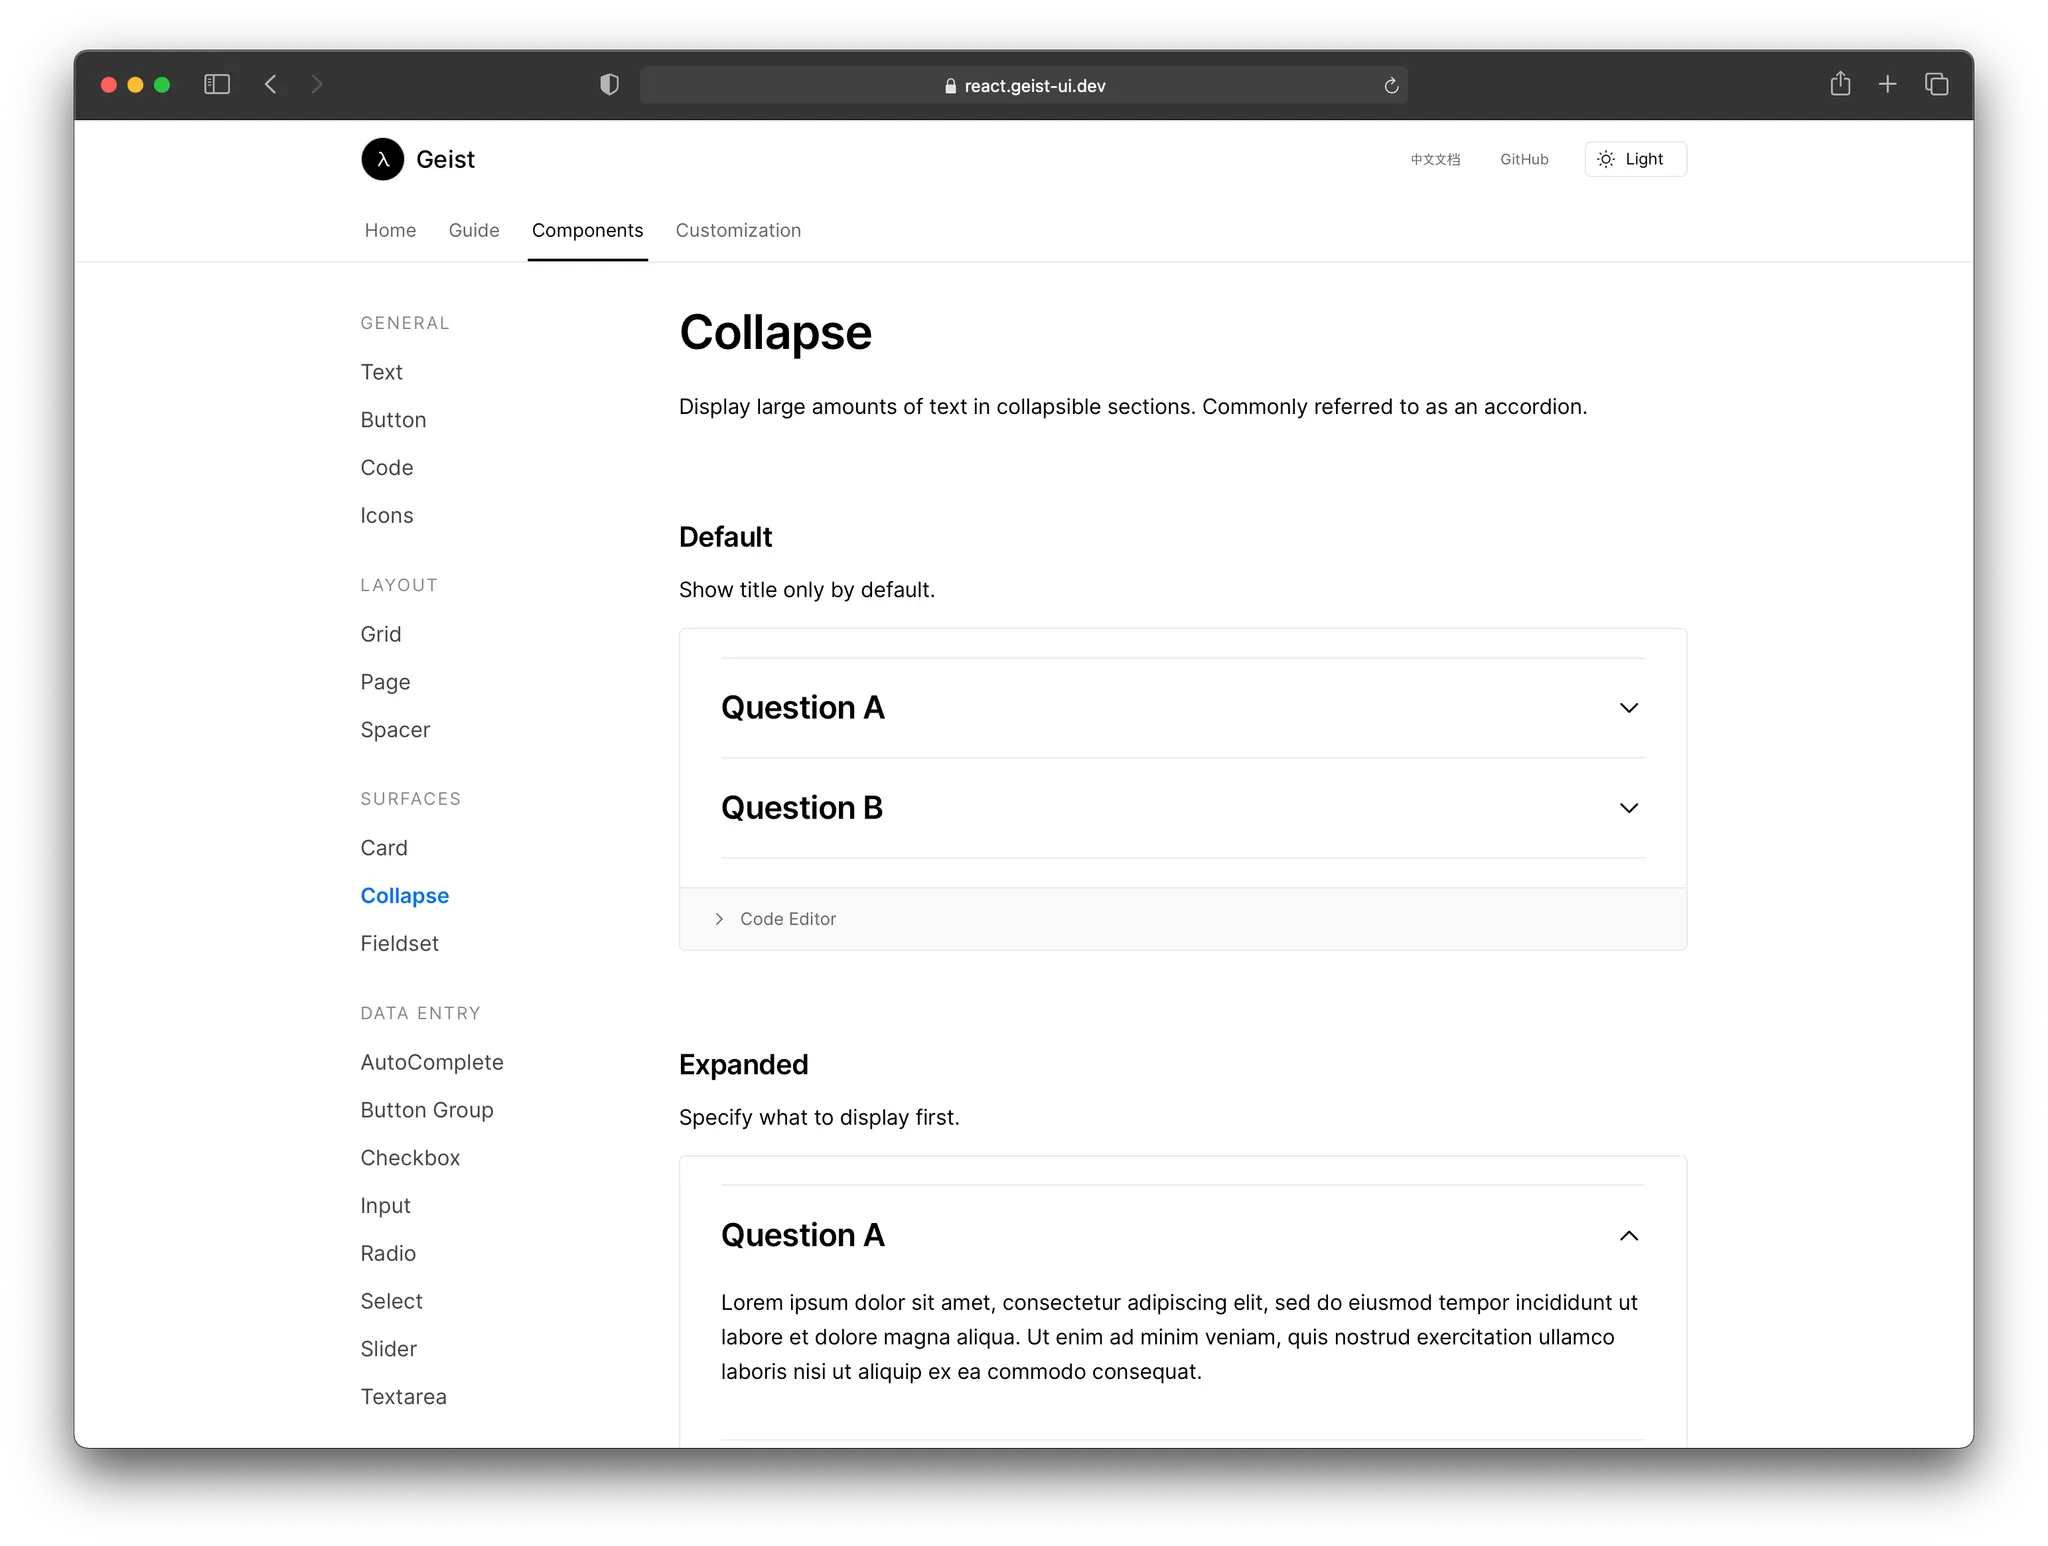Reload page with refresh icon
The height and width of the screenshot is (1546, 2048).
pyautogui.click(x=1391, y=86)
